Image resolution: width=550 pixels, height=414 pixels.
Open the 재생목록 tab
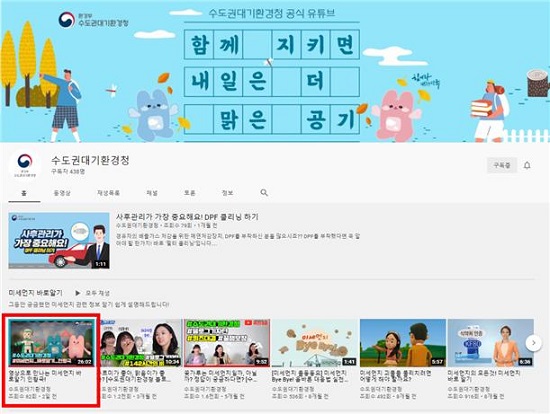pos(108,193)
